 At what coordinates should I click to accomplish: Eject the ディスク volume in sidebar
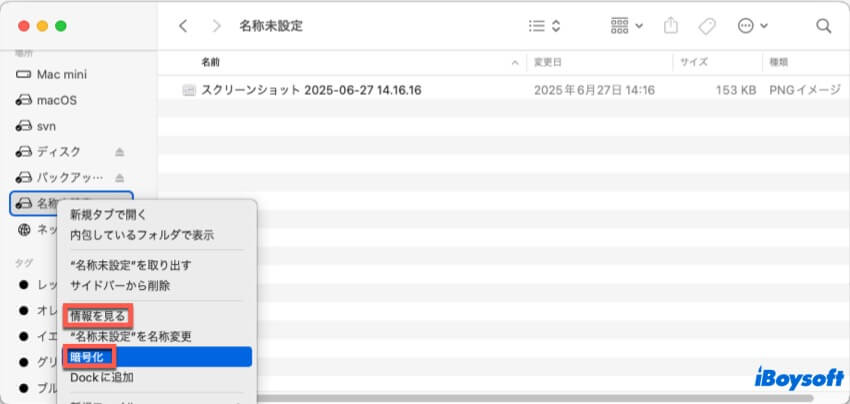(120, 152)
